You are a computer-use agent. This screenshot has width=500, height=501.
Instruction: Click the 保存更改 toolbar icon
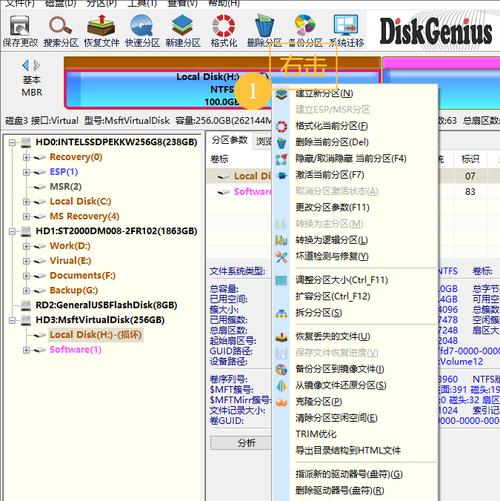(x=20, y=31)
